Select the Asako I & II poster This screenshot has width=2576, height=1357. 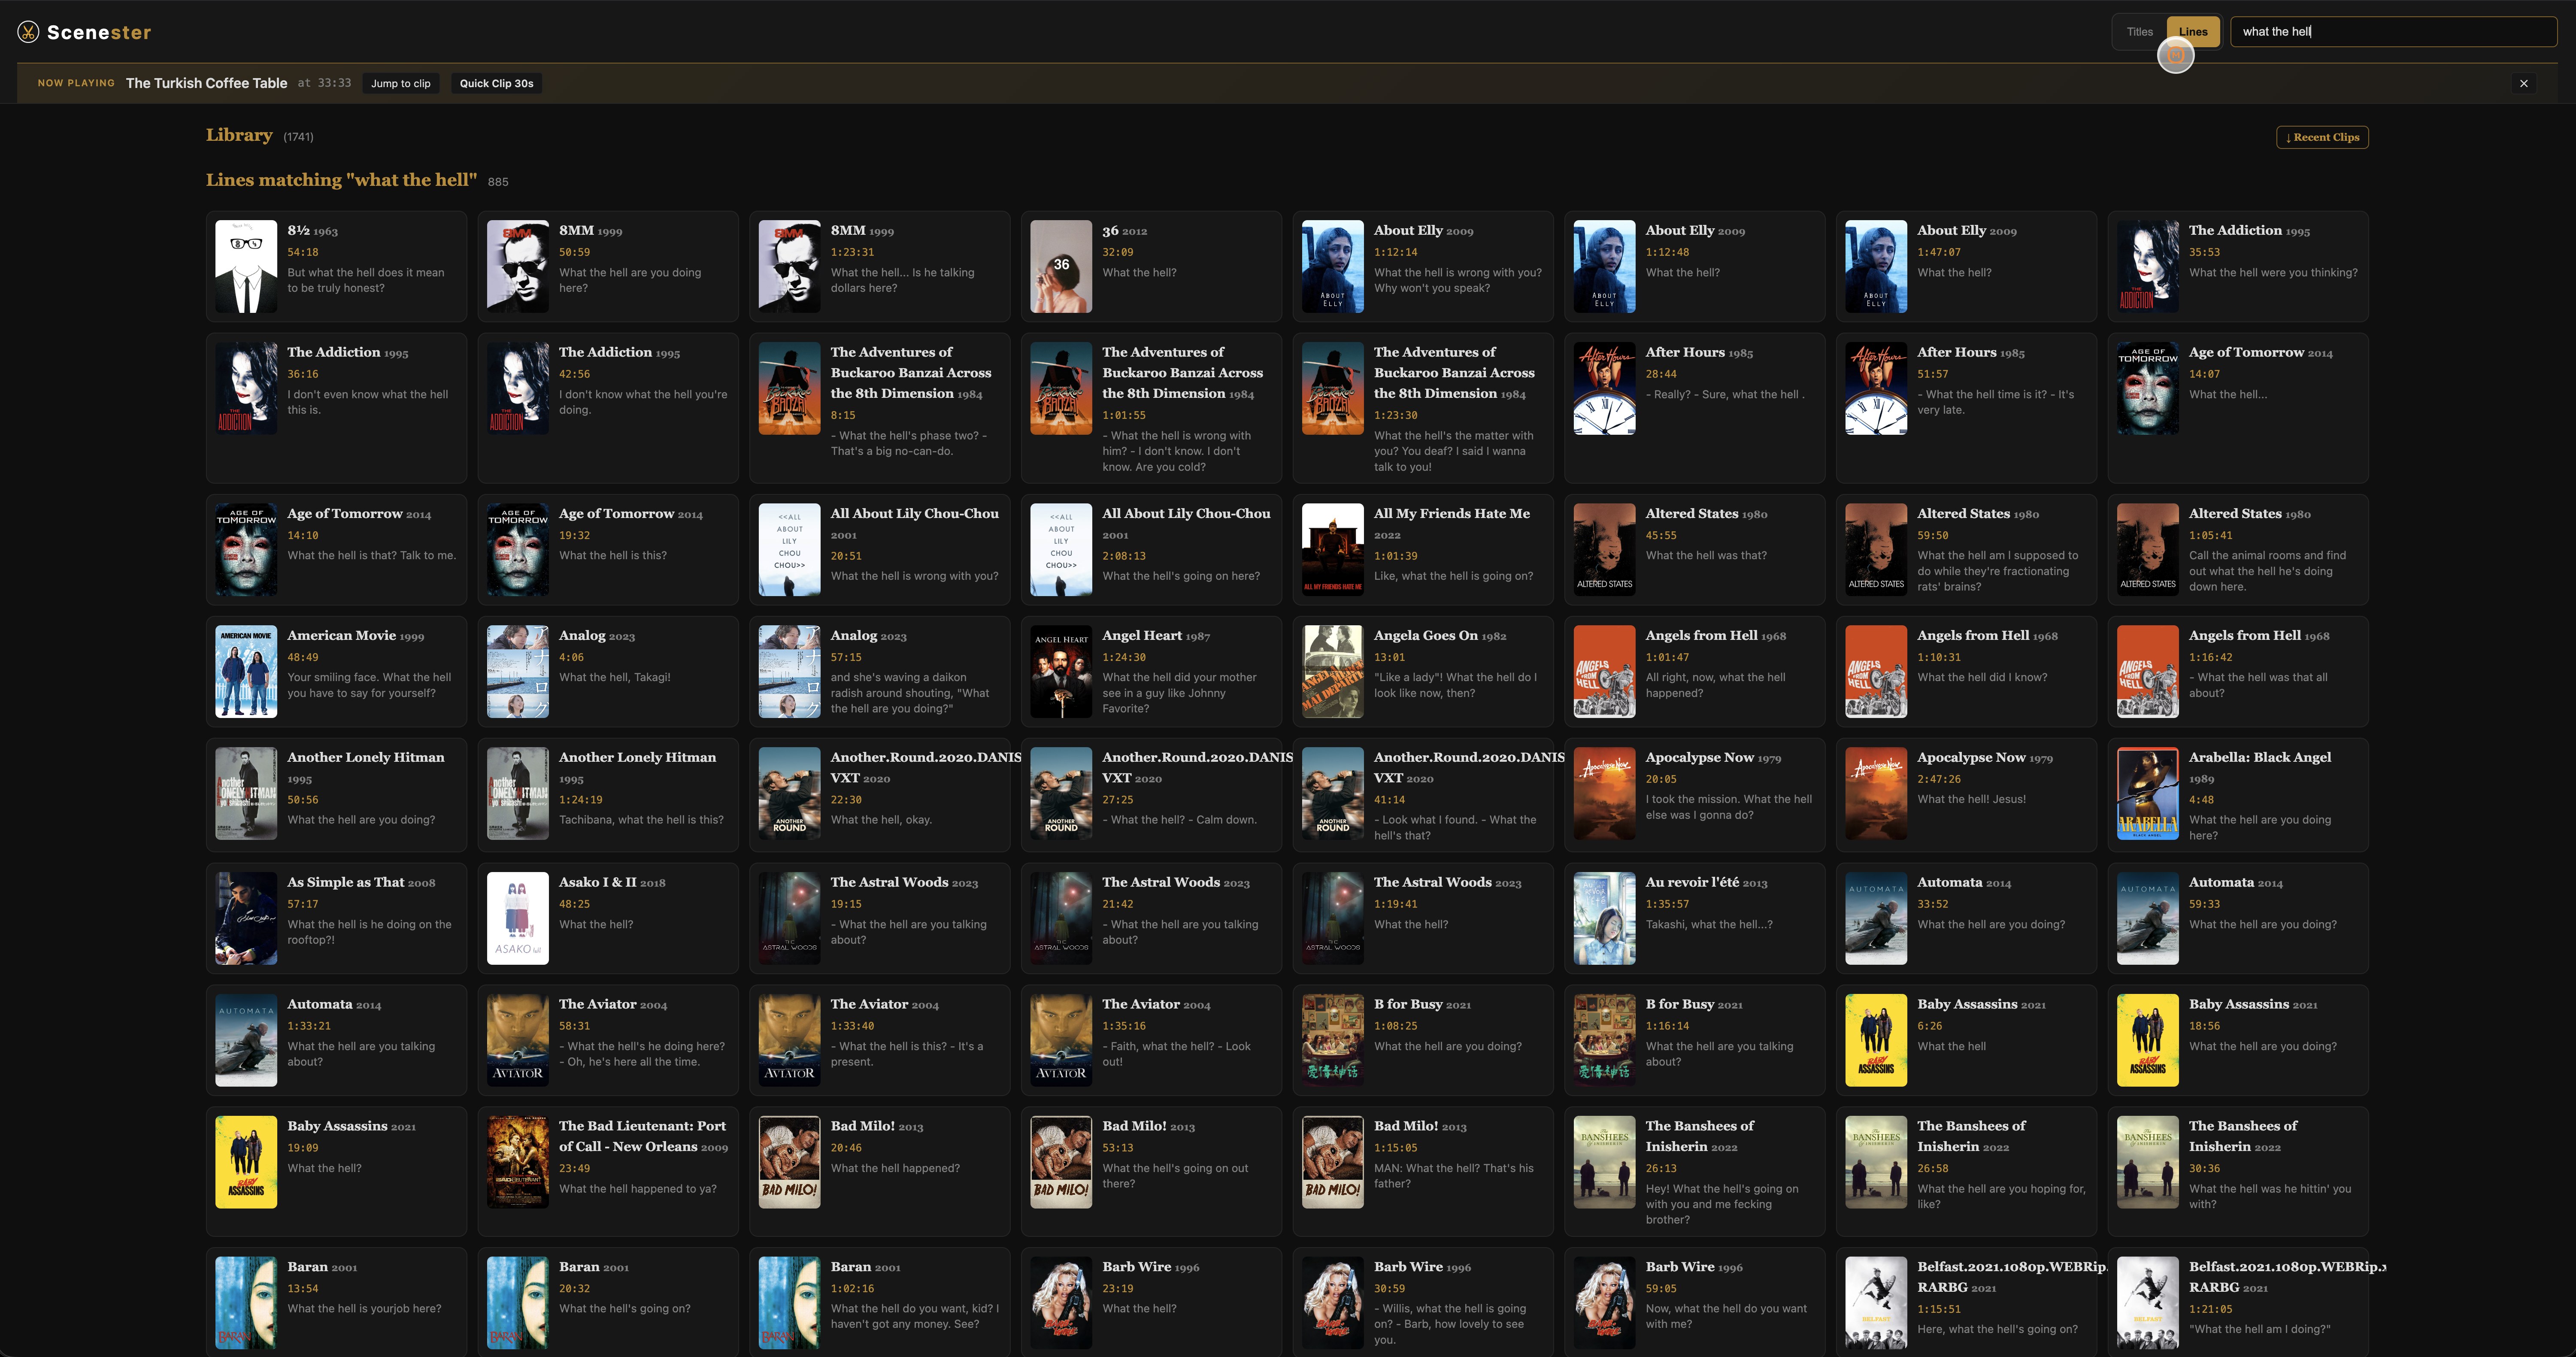(518, 918)
